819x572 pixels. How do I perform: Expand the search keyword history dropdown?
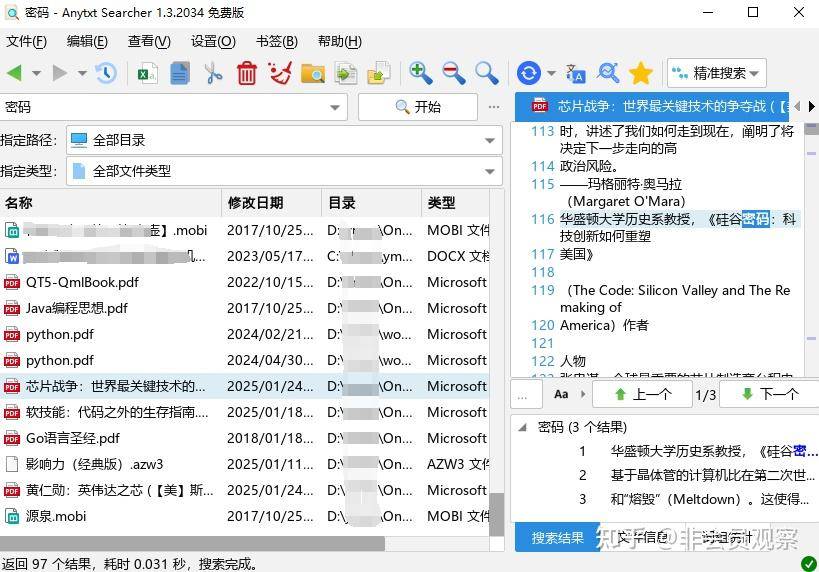click(x=335, y=108)
